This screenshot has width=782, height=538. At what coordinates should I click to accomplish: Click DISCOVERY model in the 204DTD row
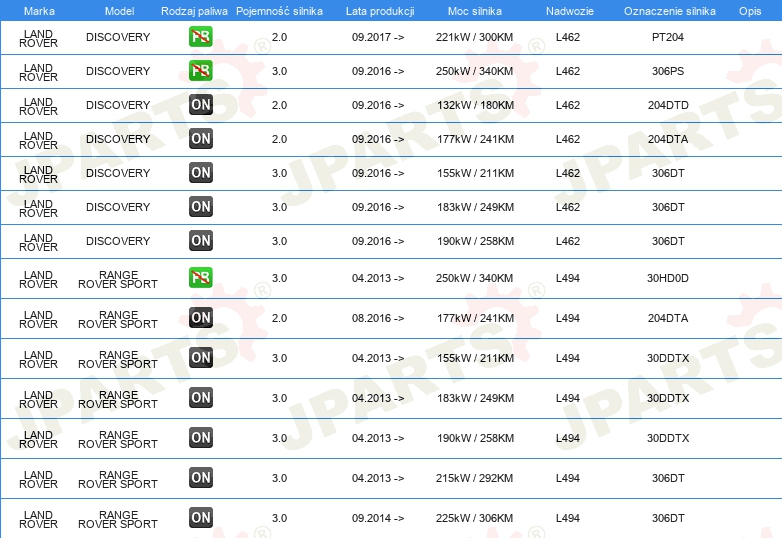click(118, 105)
